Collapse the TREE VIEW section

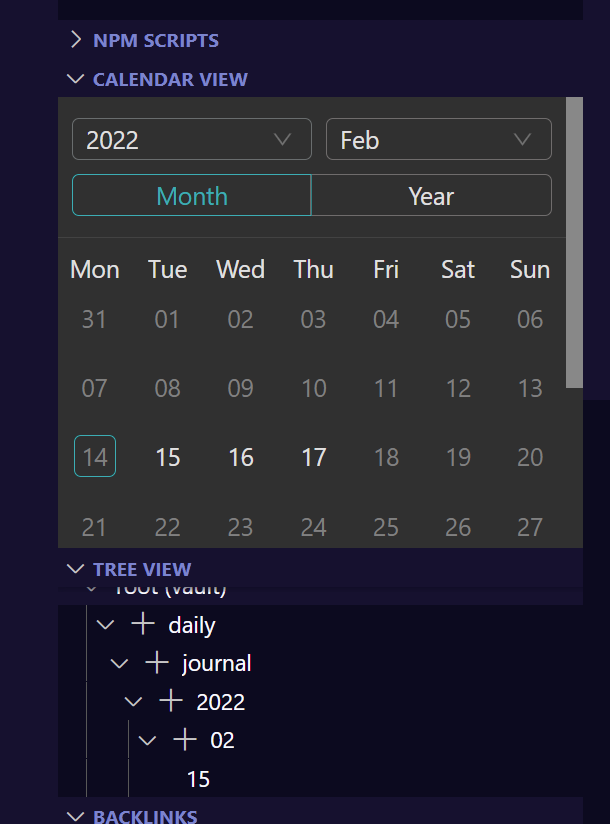(x=141, y=569)
